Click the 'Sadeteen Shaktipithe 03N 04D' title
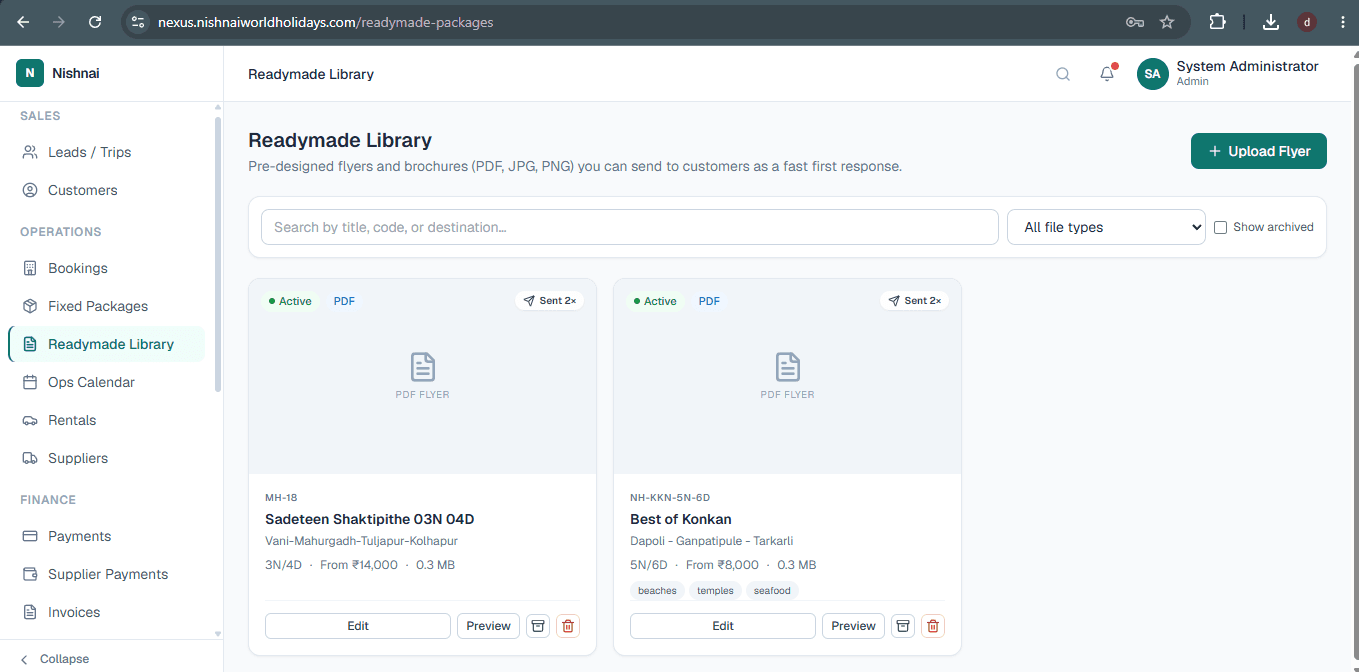The image size is (1359, 672). click(x=369, y=519)
